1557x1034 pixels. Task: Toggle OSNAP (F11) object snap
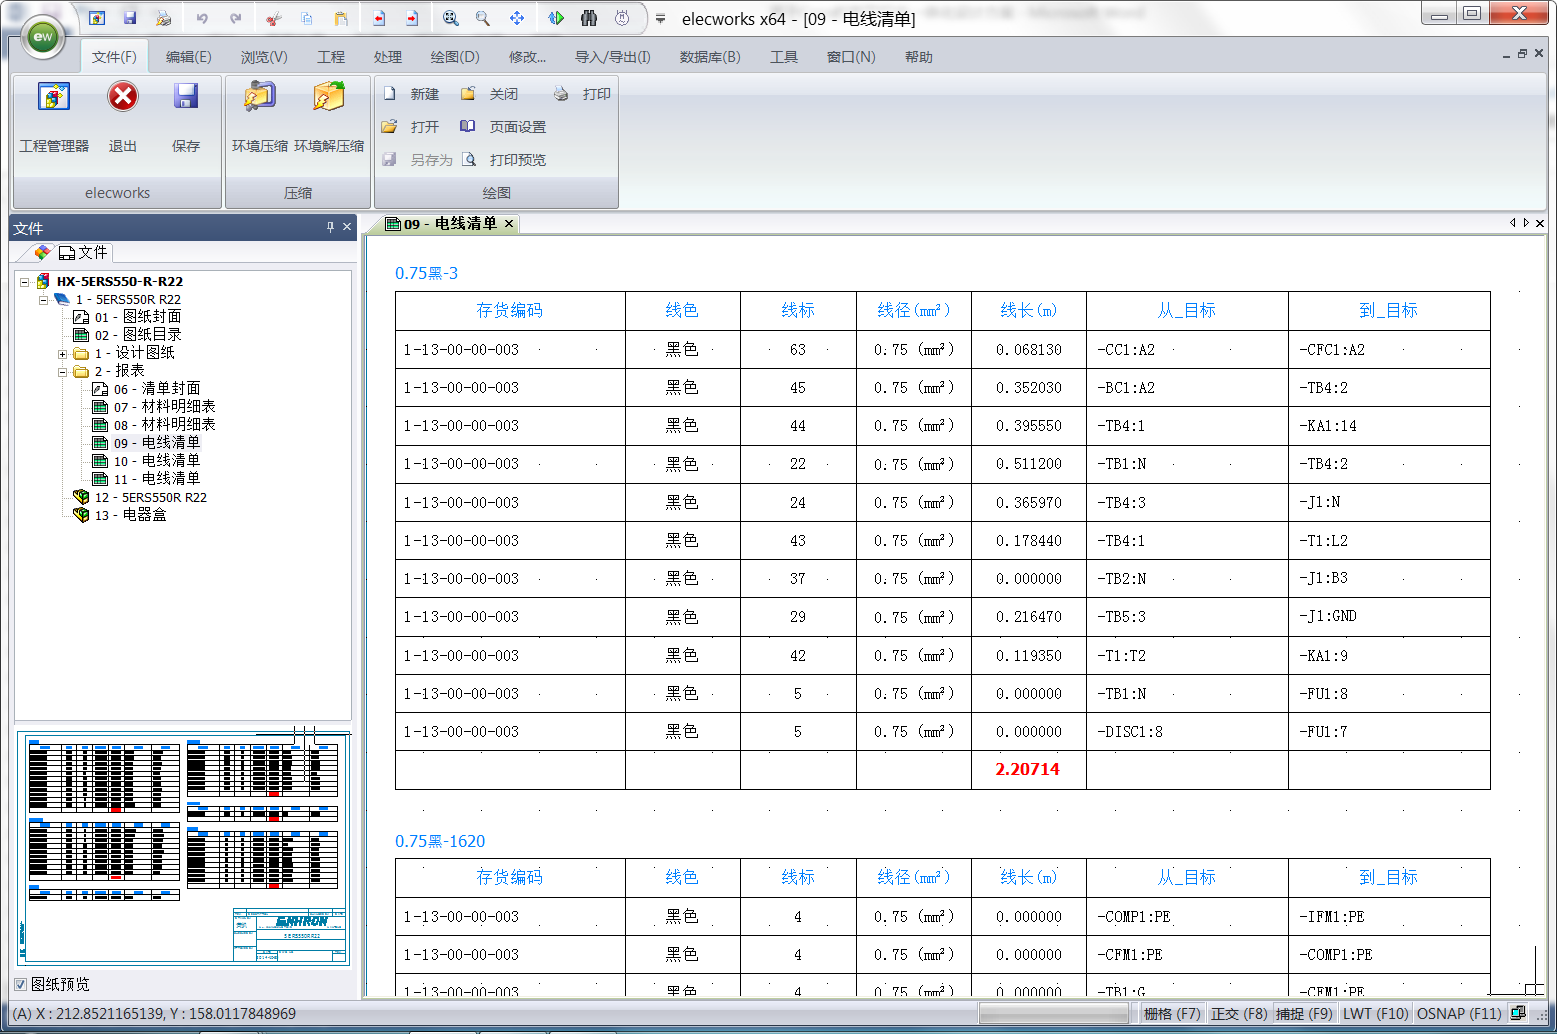point(1459,1013)
